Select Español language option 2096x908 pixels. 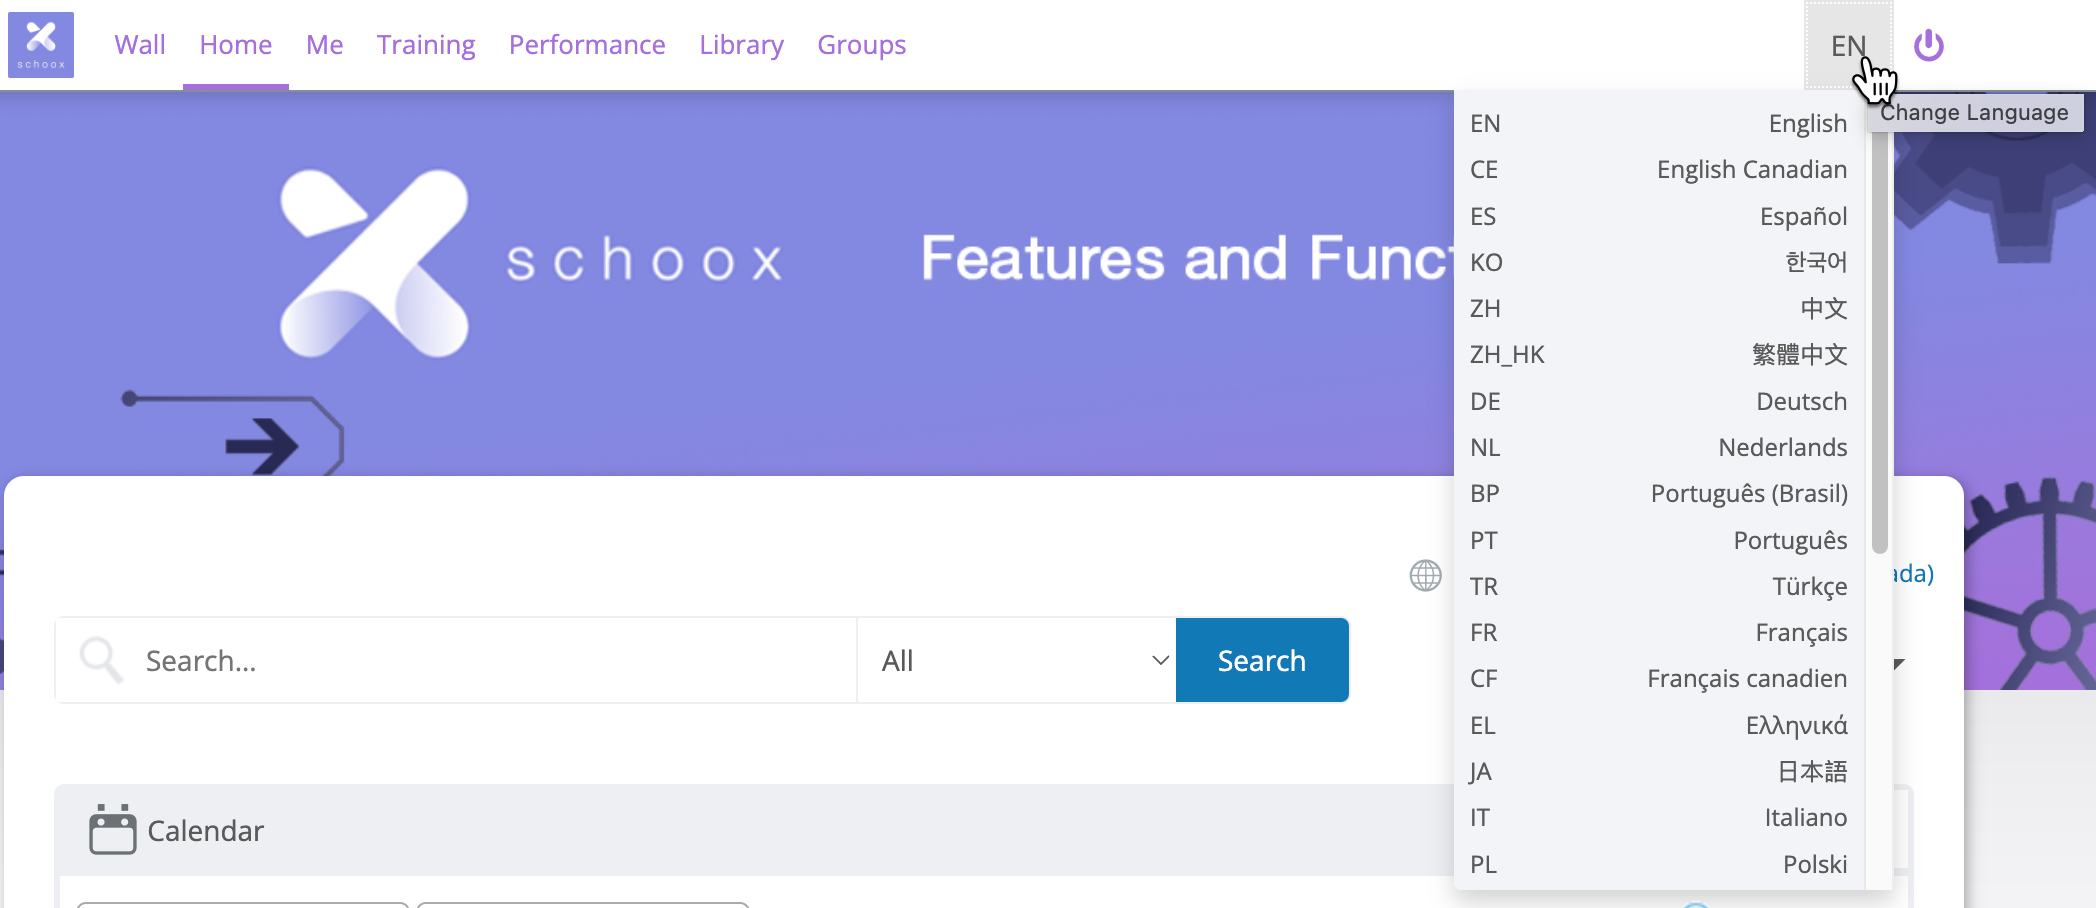[x=1659, y=216]
